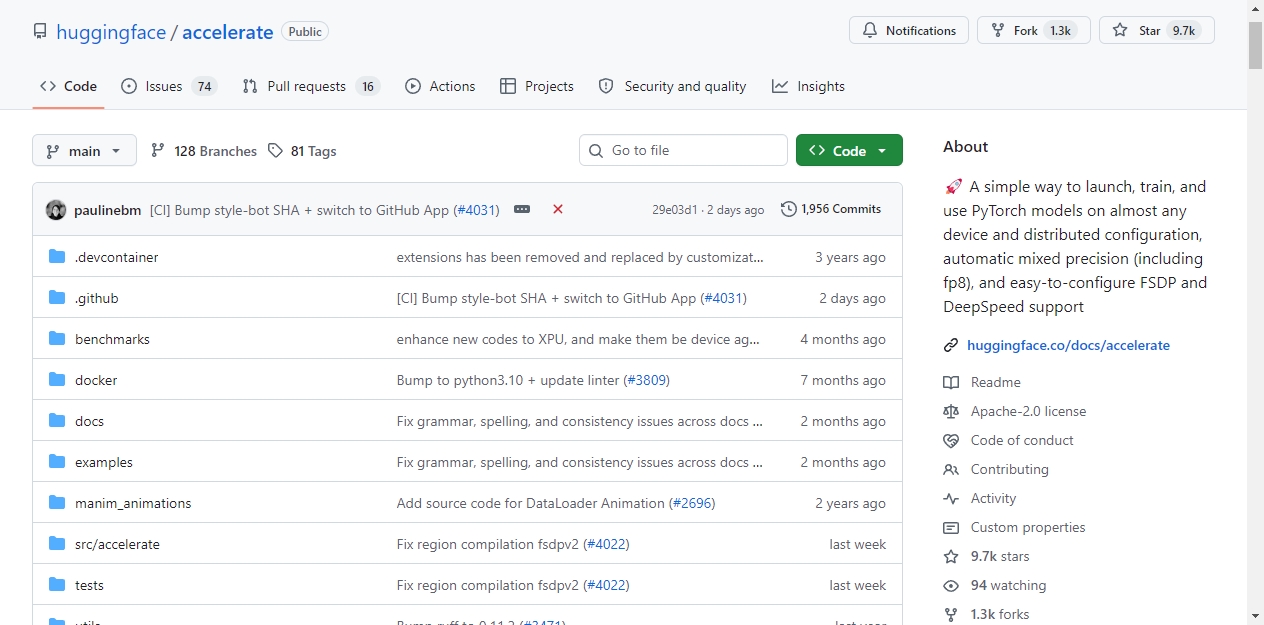The height and width of the screenshot is (625, 1264).
Task: Click the accelerate repository name link
Action: pyautogui.click(x=228, y=32)
